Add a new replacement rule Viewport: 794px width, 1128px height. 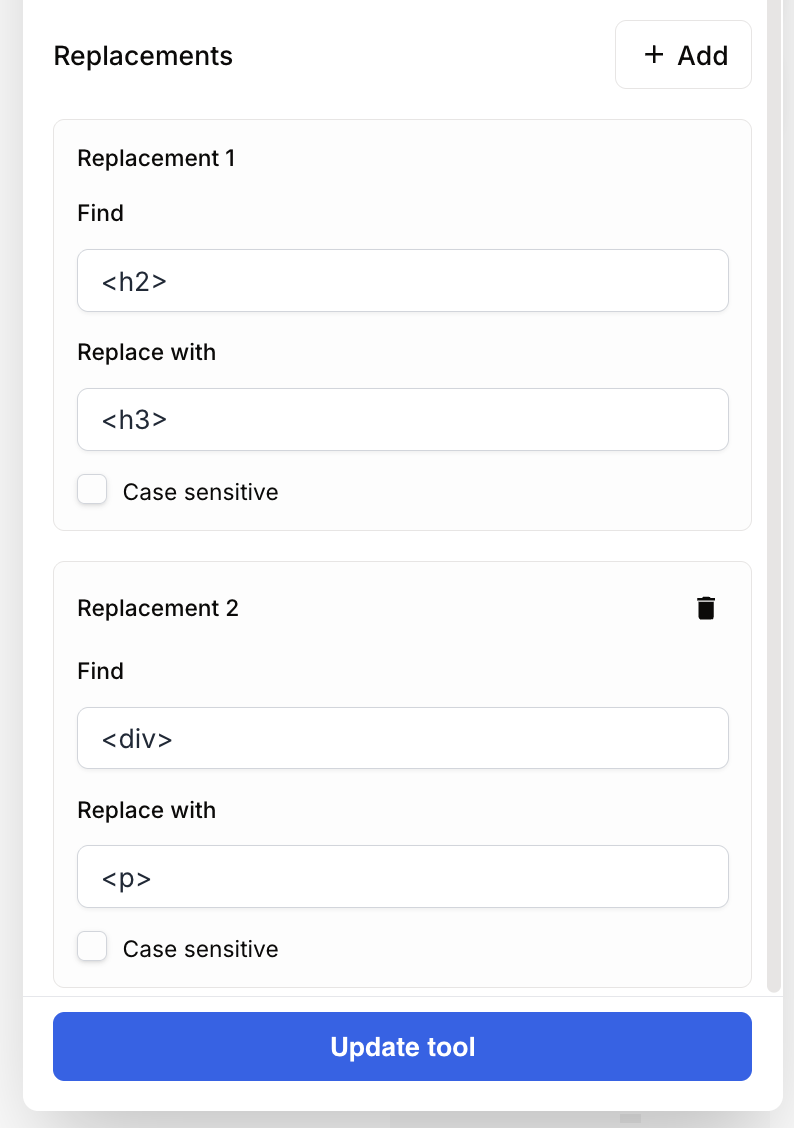point(683,55)
